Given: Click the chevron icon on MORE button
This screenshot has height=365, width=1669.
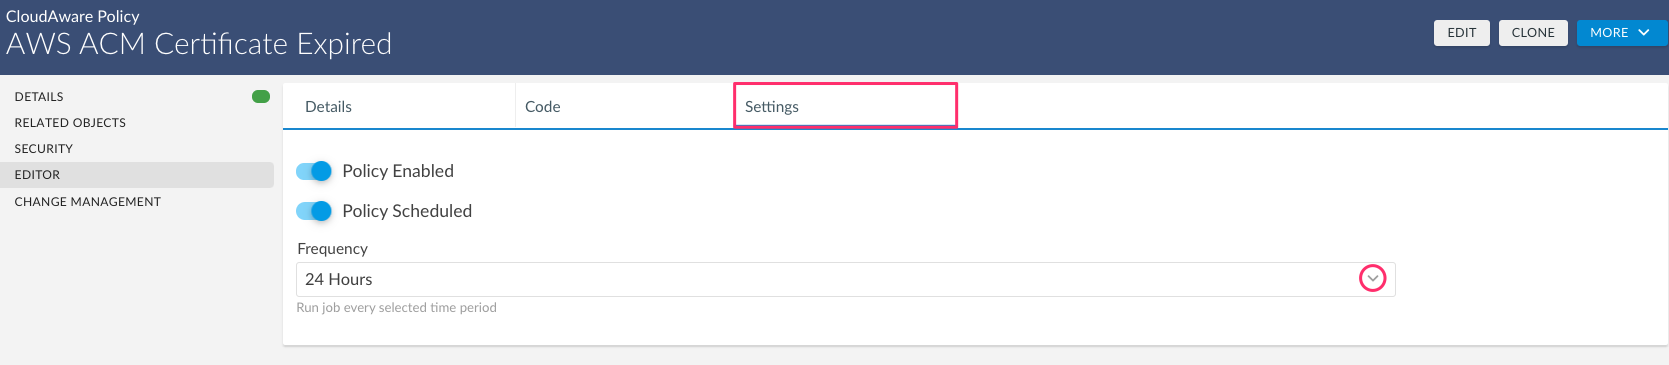Looking at the screenshot, I should (1643, 33).
